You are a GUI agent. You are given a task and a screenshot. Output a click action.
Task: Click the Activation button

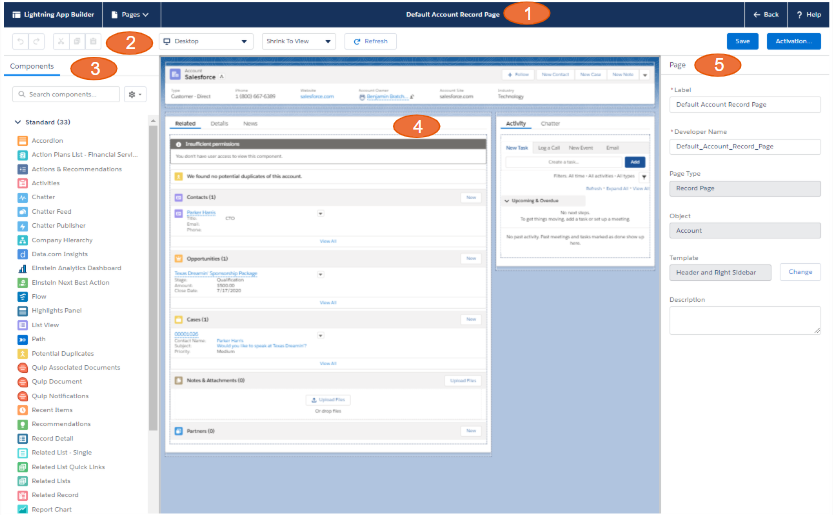coord(794,41)
